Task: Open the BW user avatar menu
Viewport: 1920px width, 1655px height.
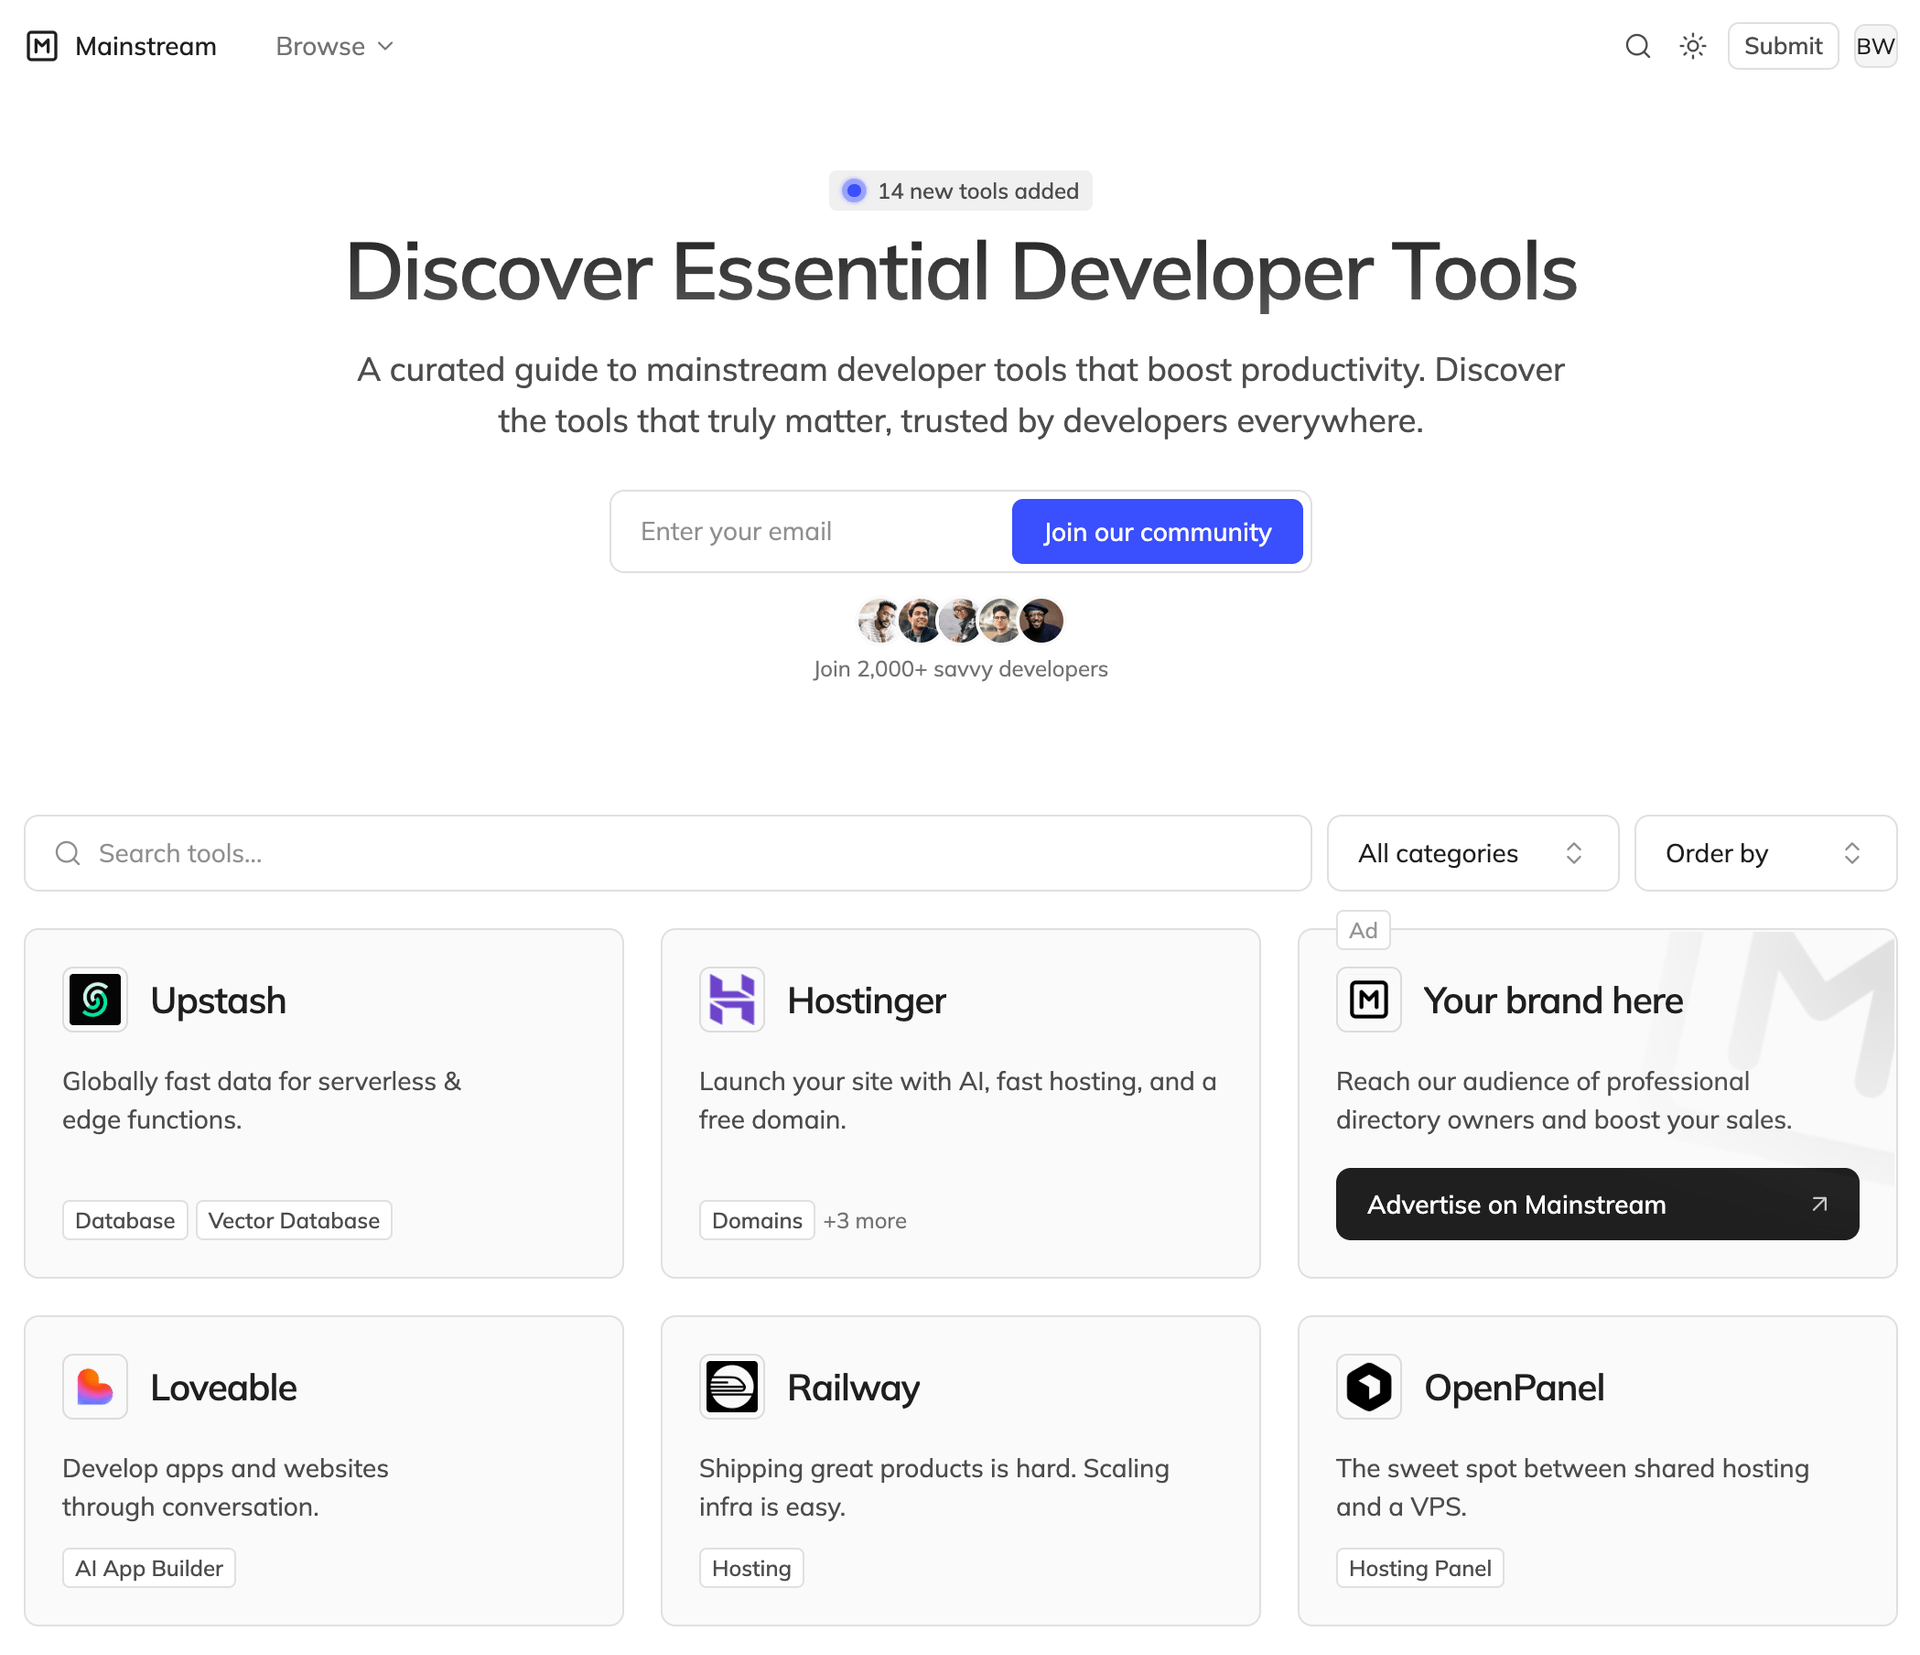Action: pos(1874,46)
